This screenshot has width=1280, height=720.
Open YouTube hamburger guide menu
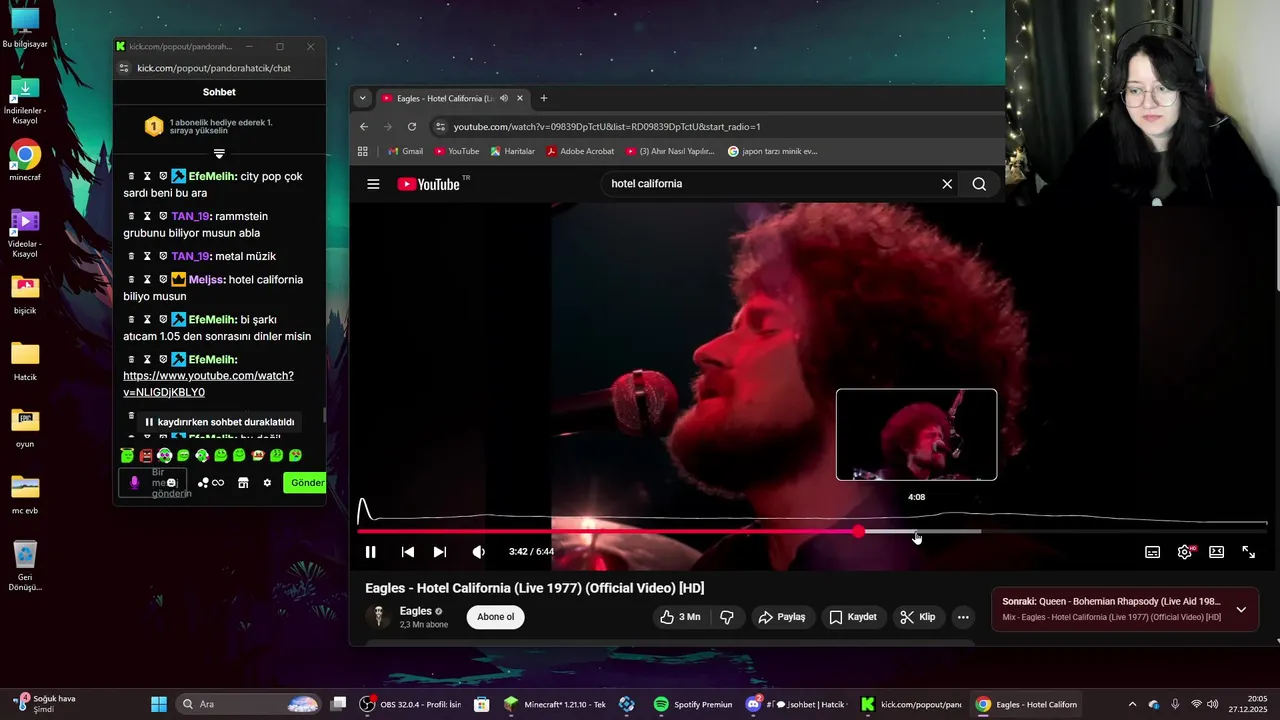[373, 184]
